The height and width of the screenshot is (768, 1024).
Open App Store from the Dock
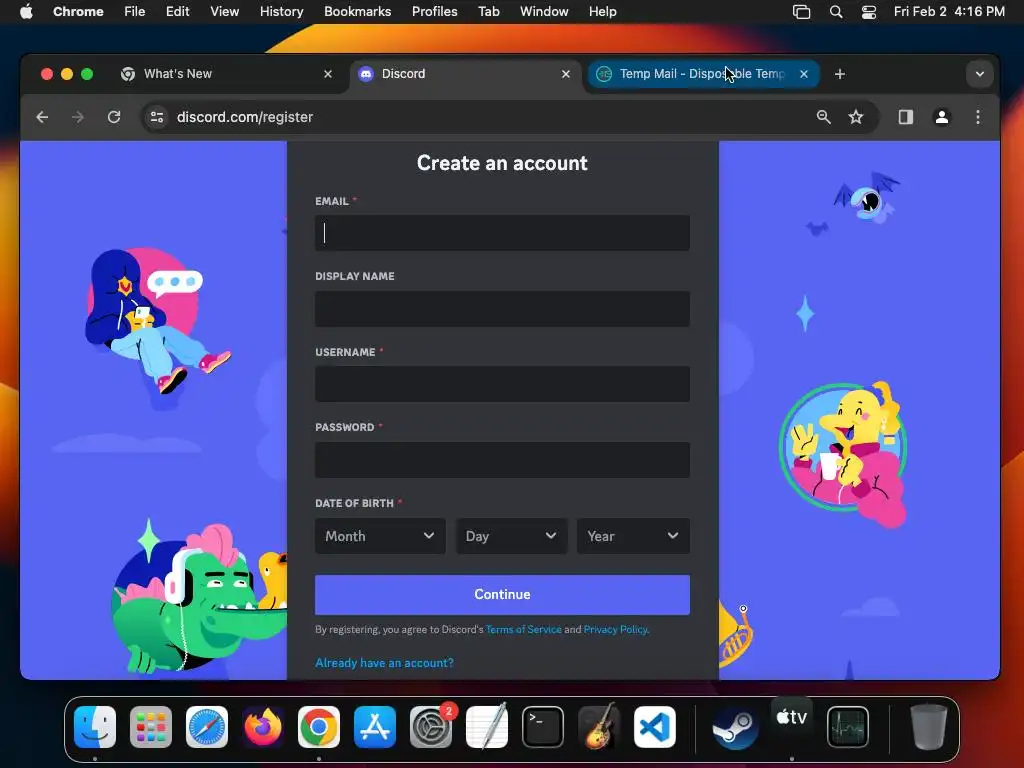point(375,727)
